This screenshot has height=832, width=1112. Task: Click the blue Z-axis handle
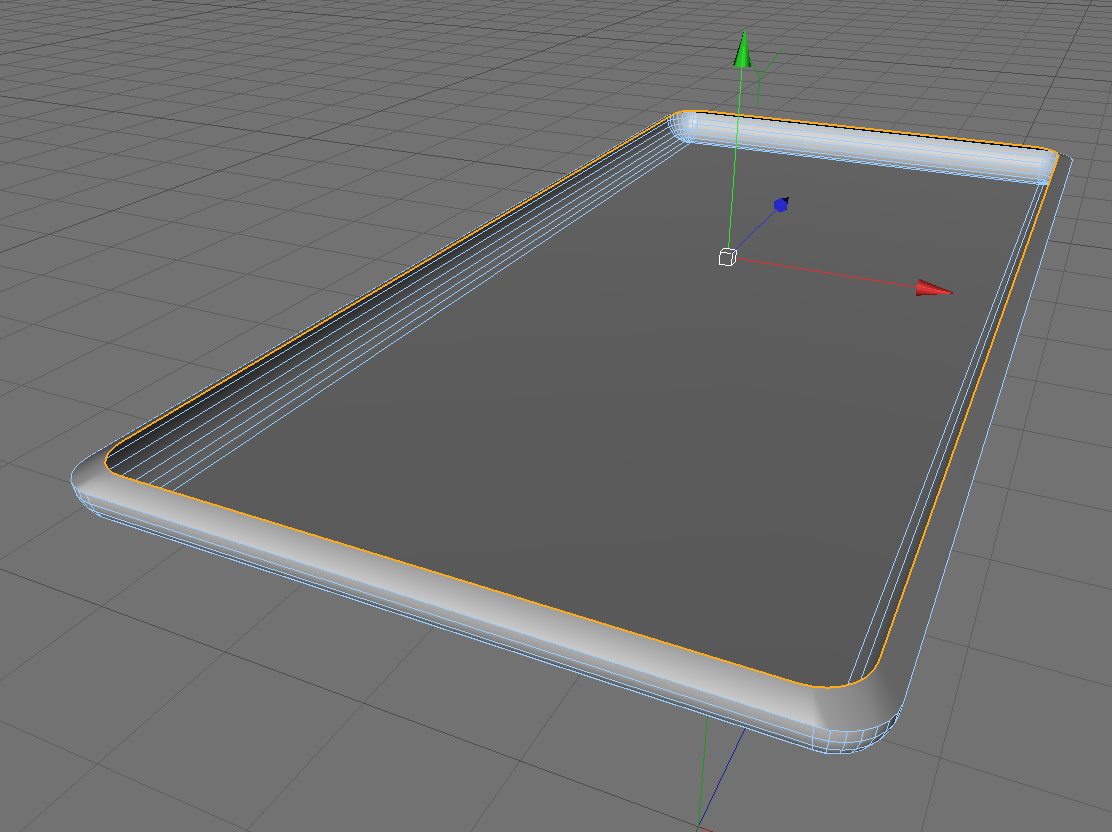coord(782,205)
